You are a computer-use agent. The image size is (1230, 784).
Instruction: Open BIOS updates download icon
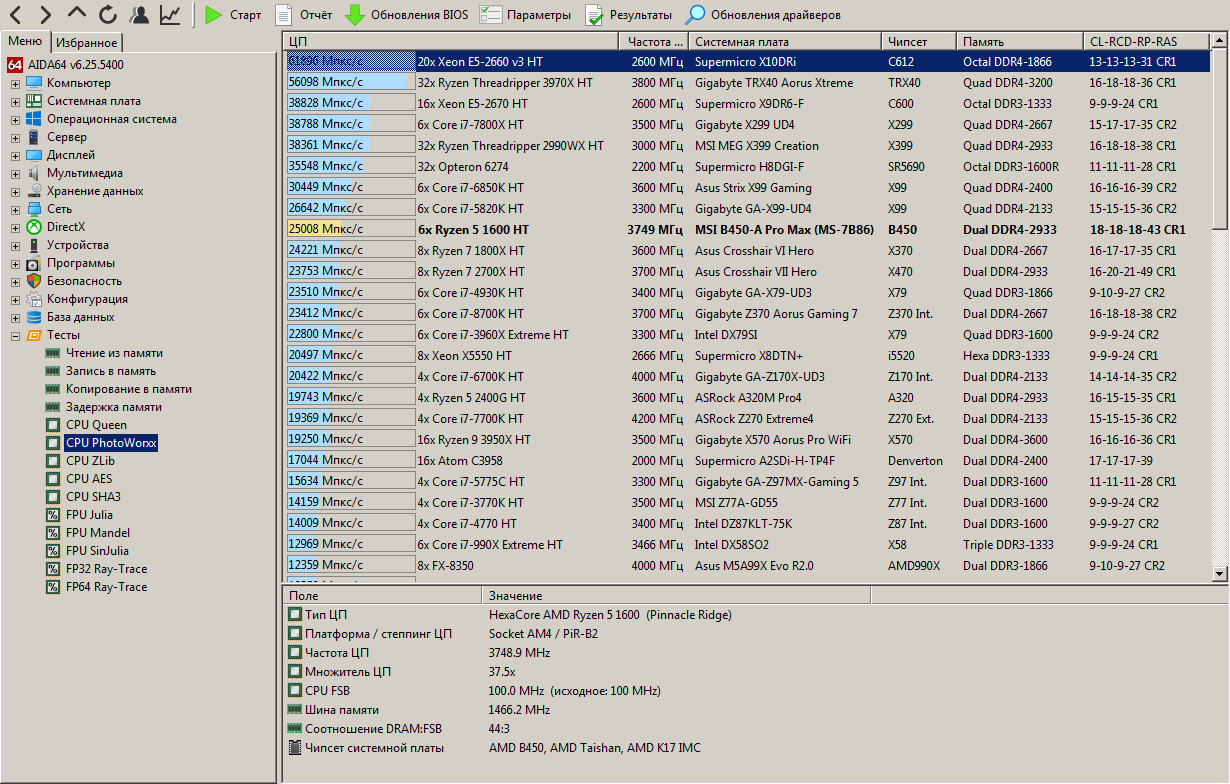(355, 15)
